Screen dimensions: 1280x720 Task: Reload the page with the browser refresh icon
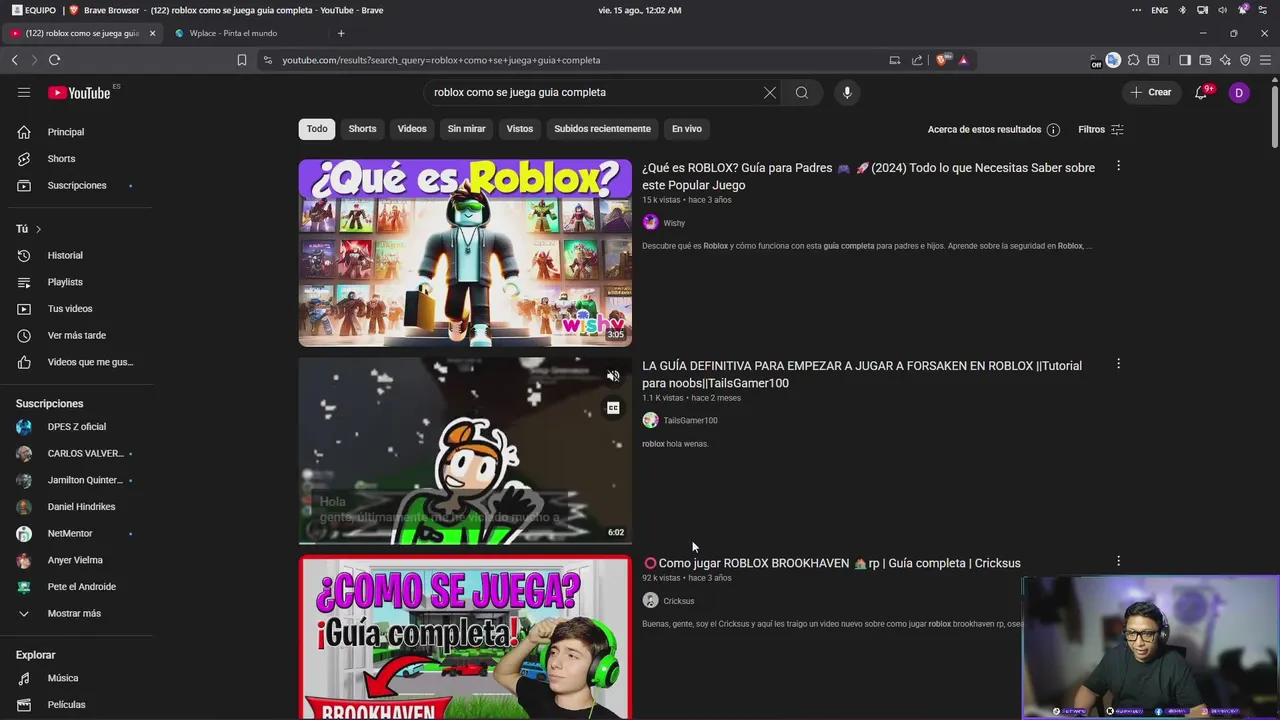(x=54, y=60)
